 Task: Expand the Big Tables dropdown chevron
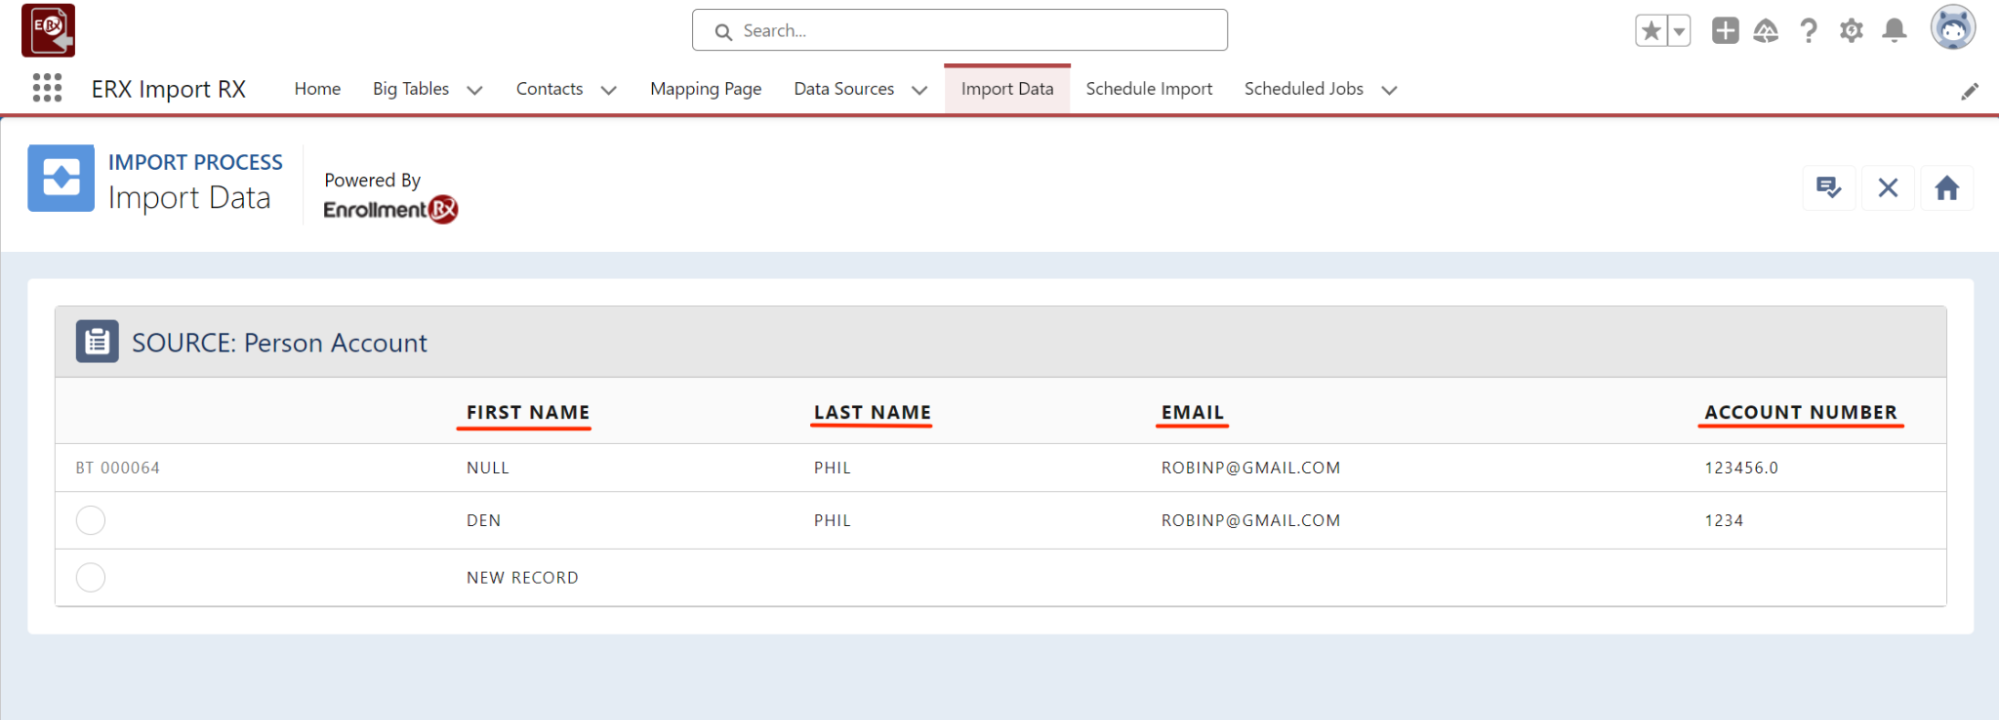pyautogui.click(x=475, y=90)
